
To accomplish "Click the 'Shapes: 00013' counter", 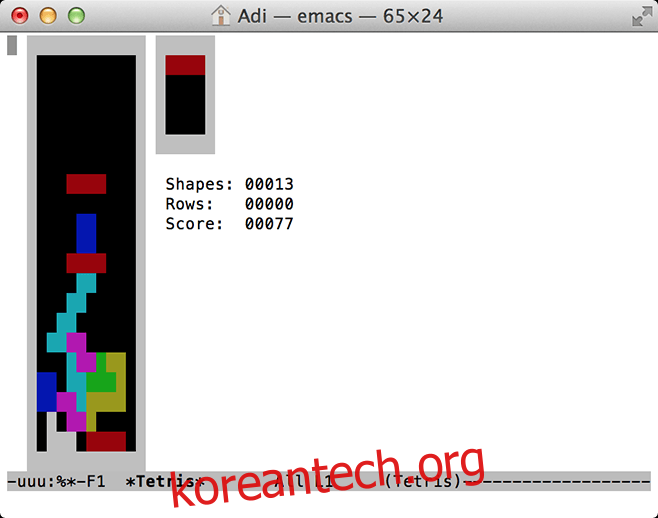I will [x=230, y=184].
